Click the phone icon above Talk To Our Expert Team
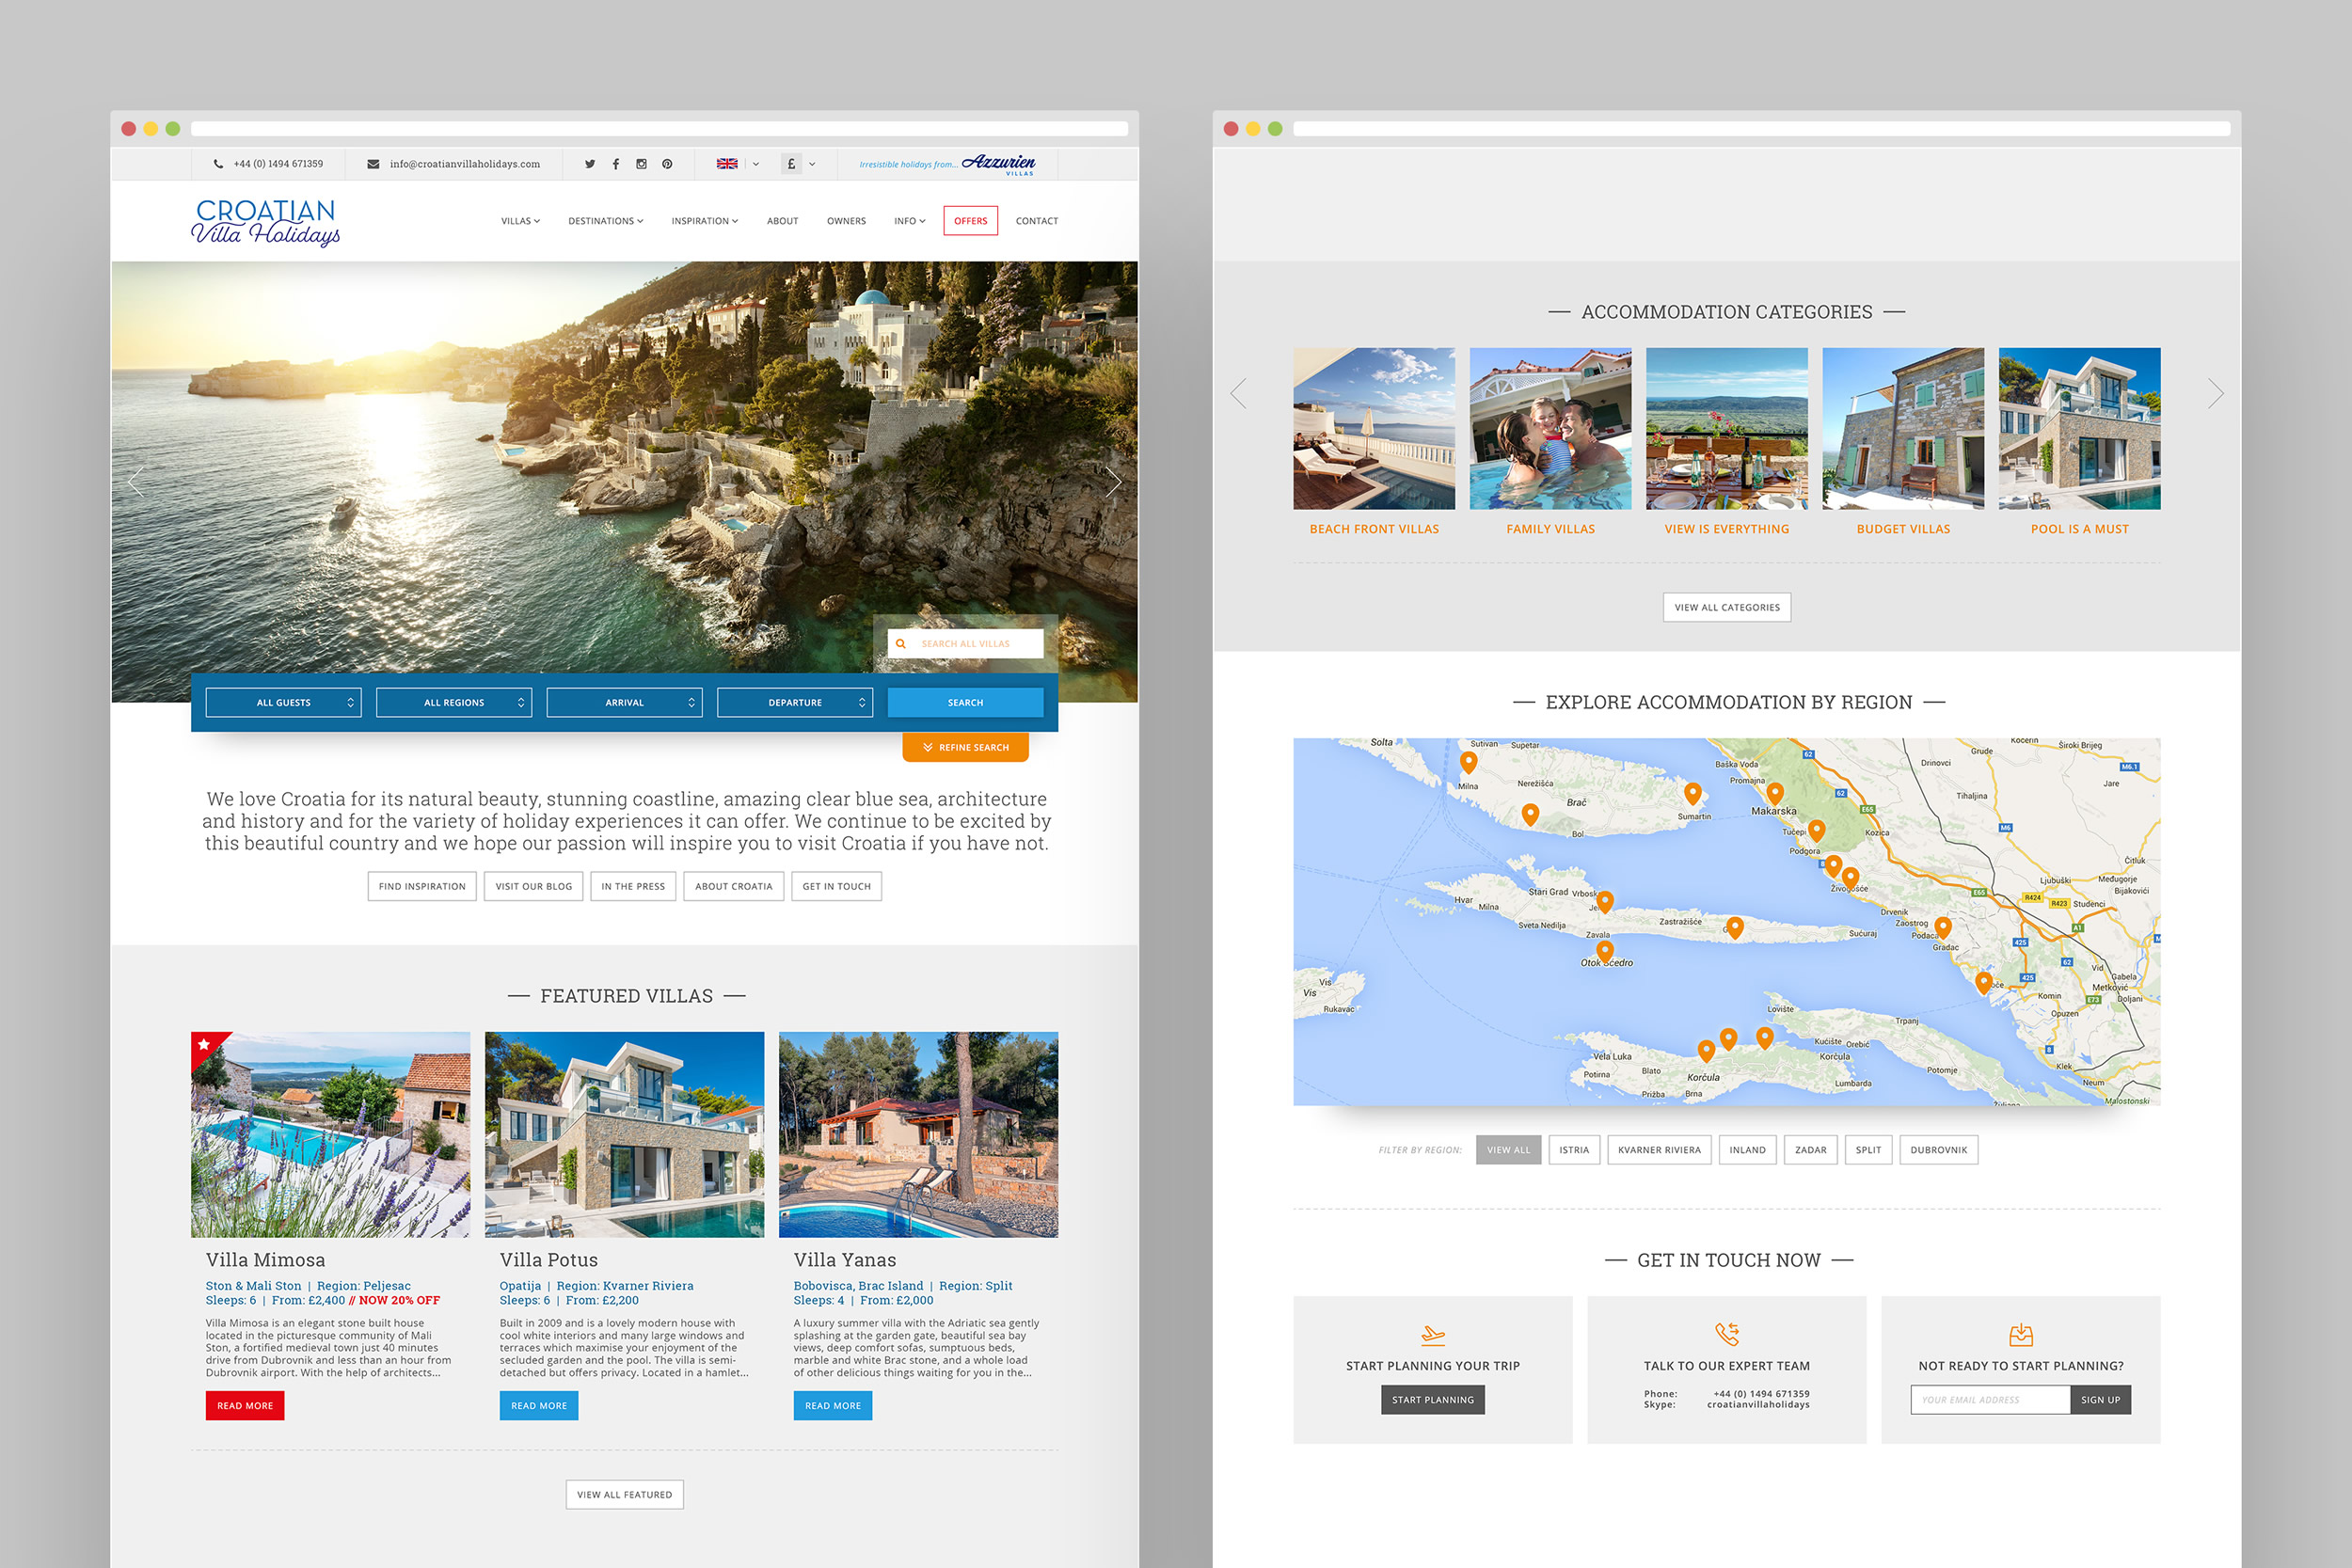 pos(1727,1334)
